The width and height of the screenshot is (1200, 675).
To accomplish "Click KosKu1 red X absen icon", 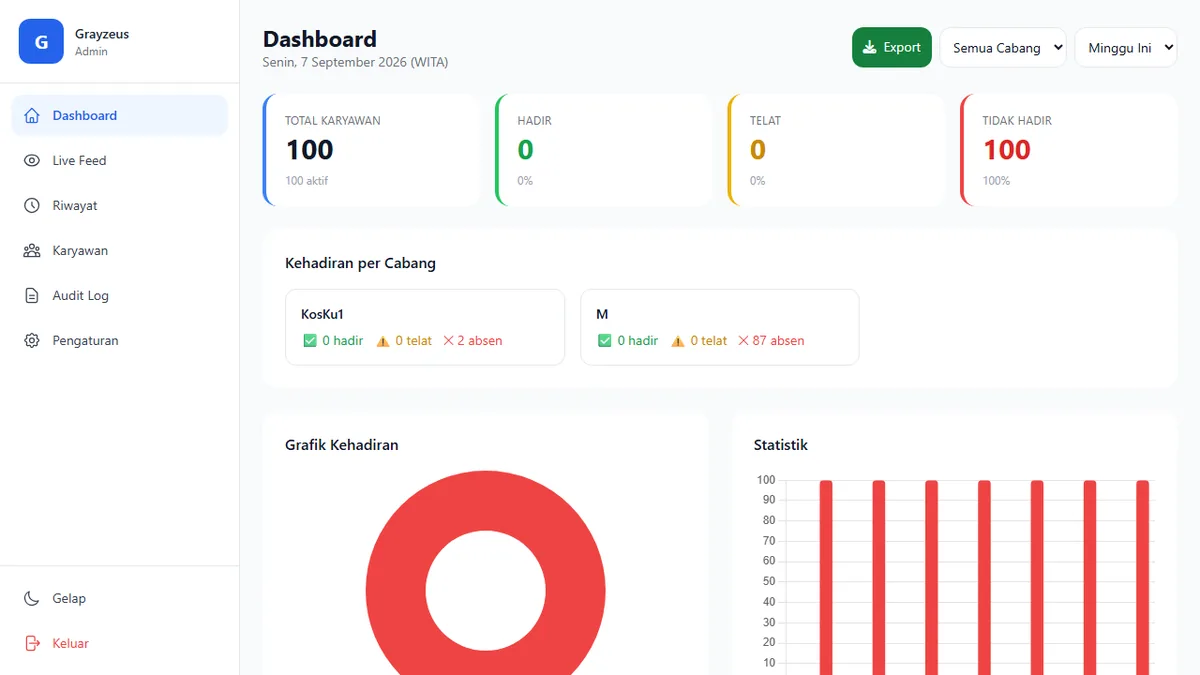I will (x=448, y=341).
